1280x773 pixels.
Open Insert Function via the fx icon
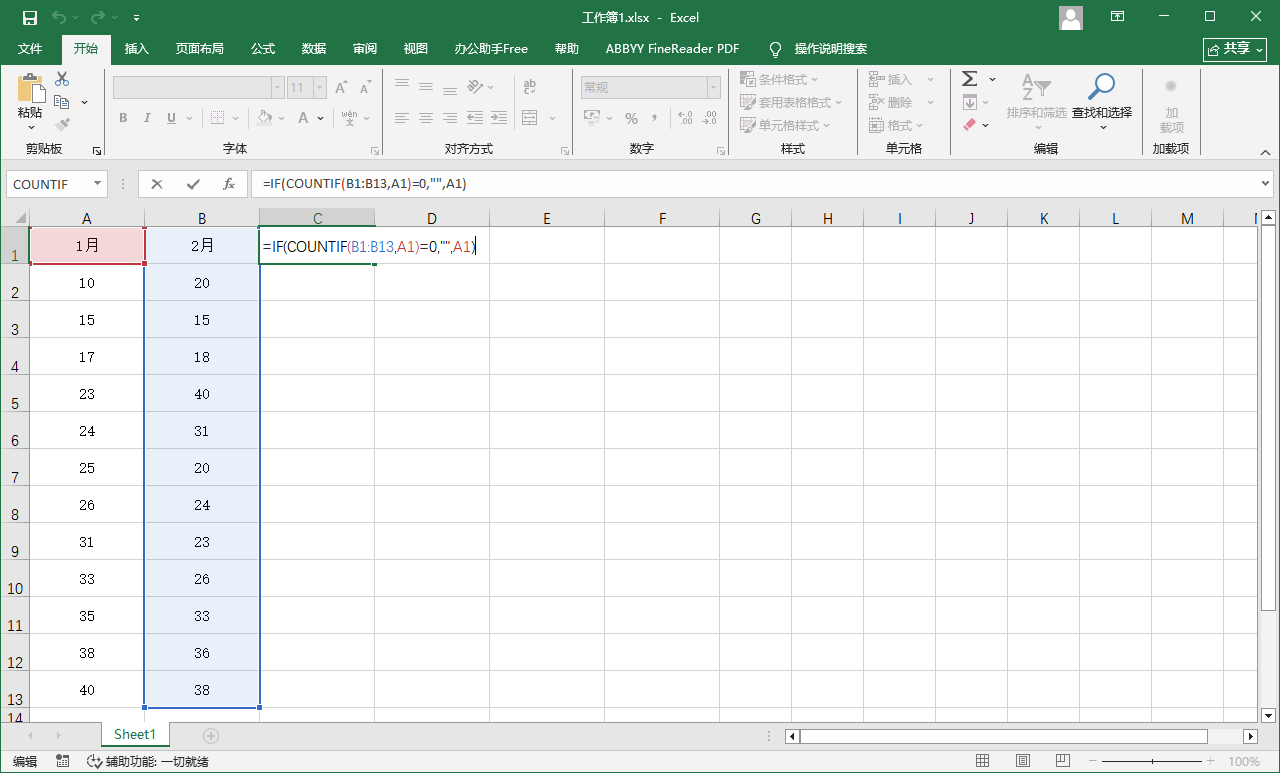(x=229, y=184)
